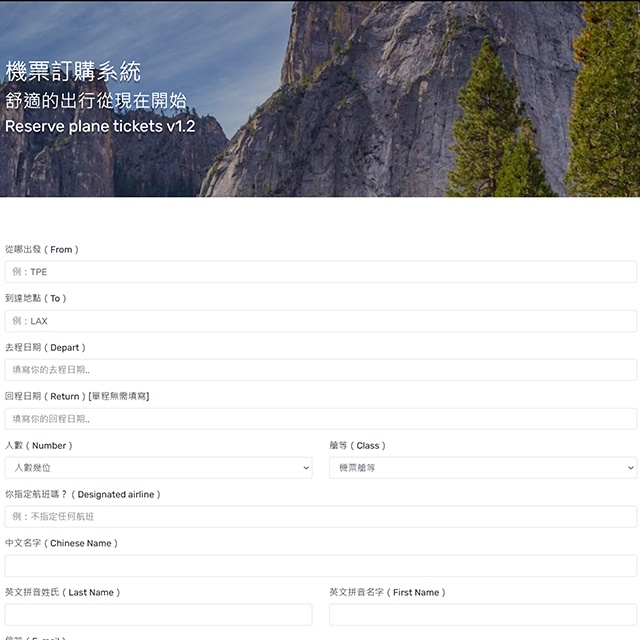Click the 去程日期 (Depart) label
This screenshot has height=640, width=640.
46,347
